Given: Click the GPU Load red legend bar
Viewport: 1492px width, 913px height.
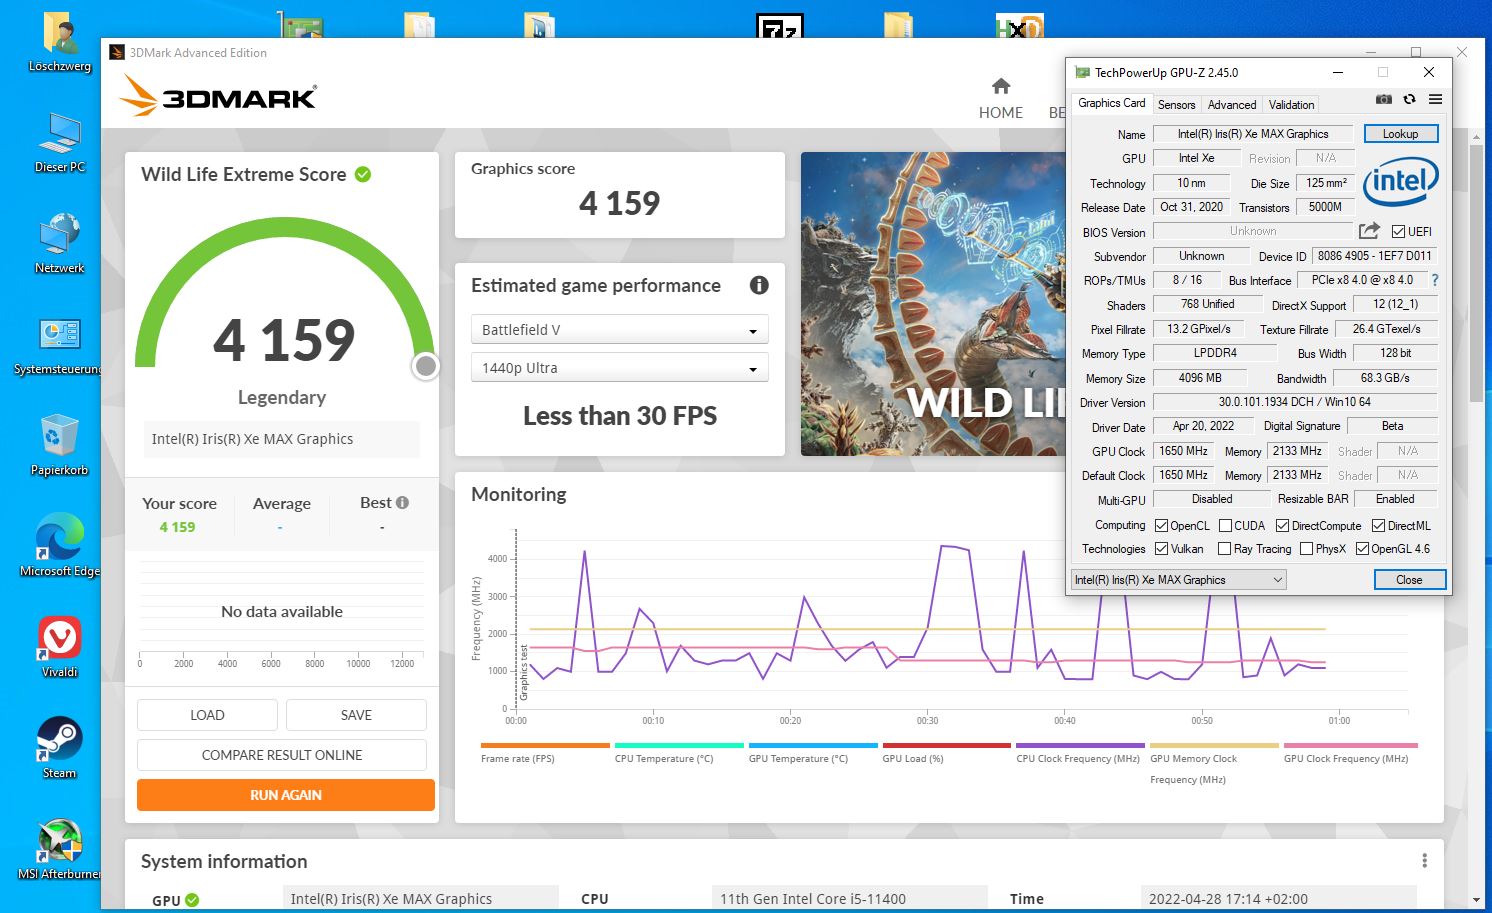Looking at the screenshot, I should click(x=946, y=746).
